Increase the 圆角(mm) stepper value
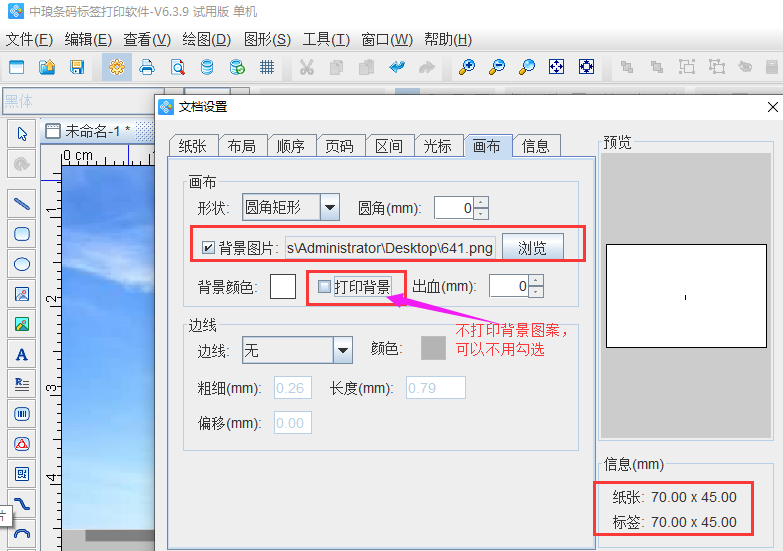The image size is (783, 551). [480, 202]
